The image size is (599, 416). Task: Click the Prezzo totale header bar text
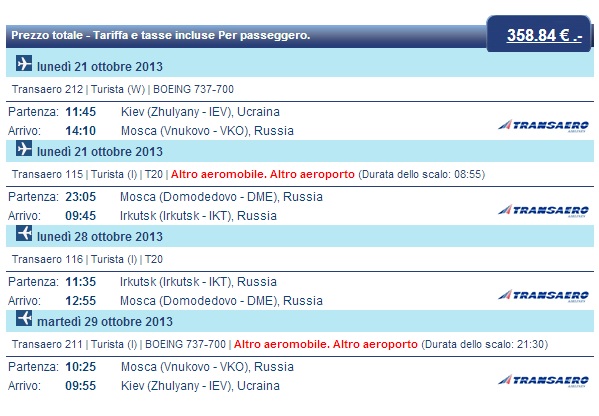coord(160,35)
